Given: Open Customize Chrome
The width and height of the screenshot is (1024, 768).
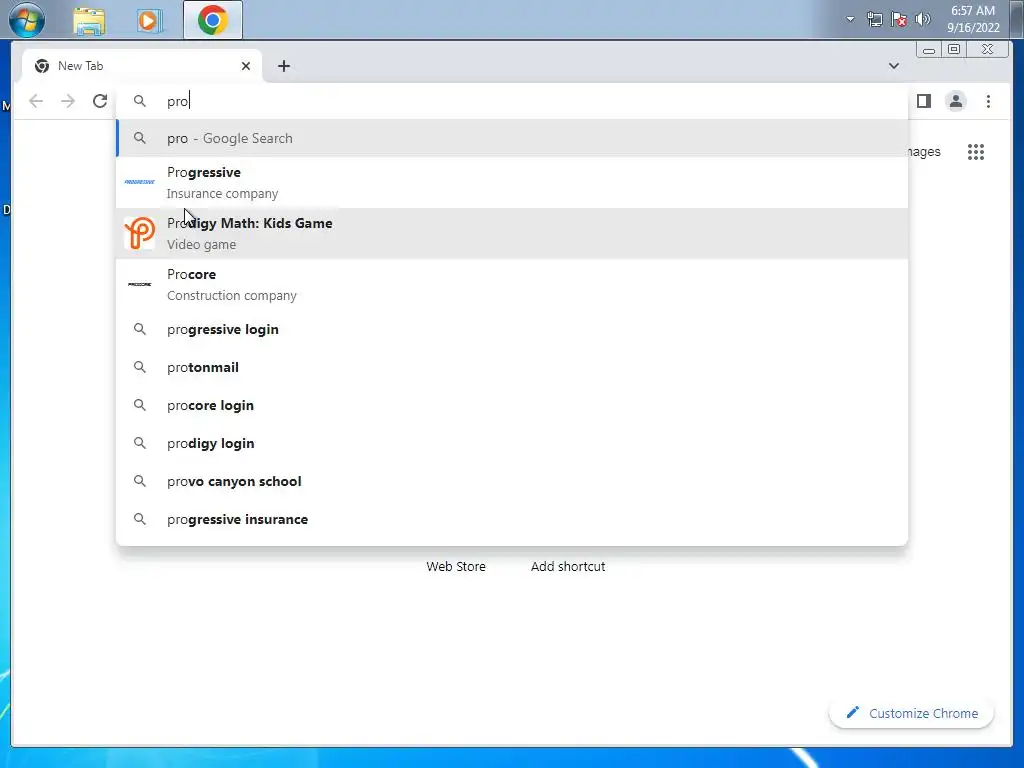Looking at the screenshot, I should click(912, 713).
